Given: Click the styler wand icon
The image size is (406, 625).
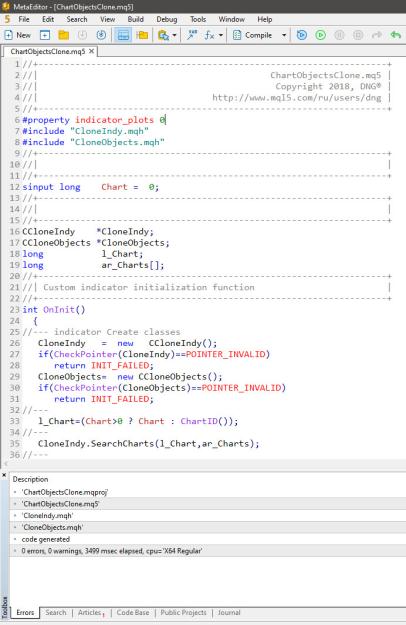Looking at the screenshot, I should (x=192, y=35).
